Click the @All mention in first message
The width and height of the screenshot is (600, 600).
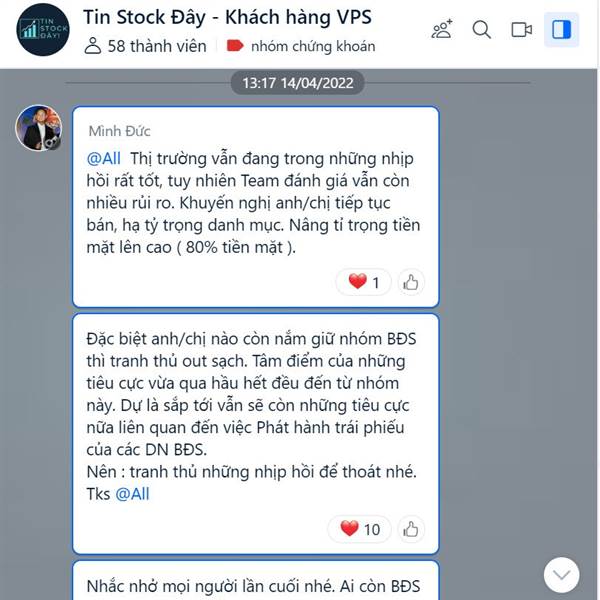pyautogui.click(x=103, y=158)
